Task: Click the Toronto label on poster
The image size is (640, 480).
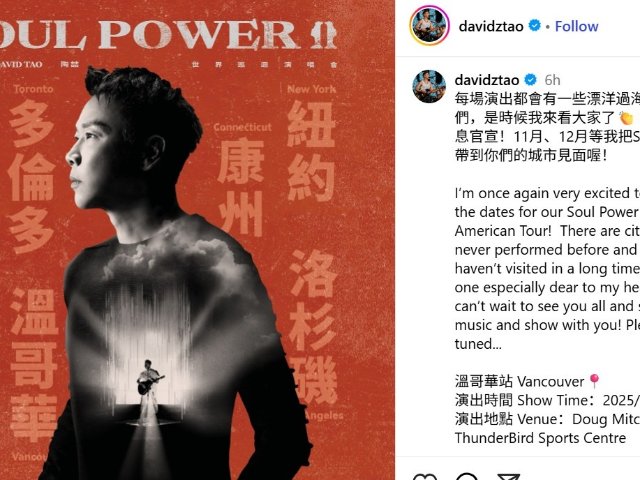Action: [33, 89]
